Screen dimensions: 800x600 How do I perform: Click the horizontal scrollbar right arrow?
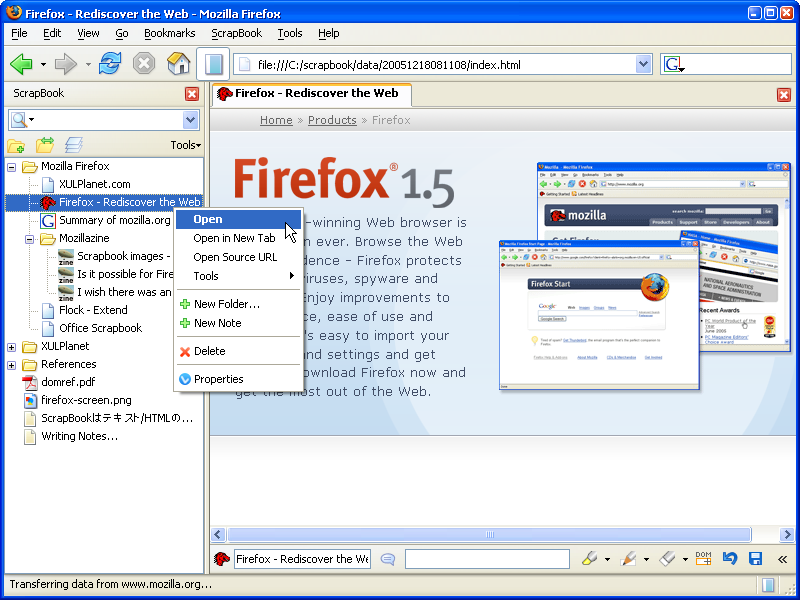[787, 535]
